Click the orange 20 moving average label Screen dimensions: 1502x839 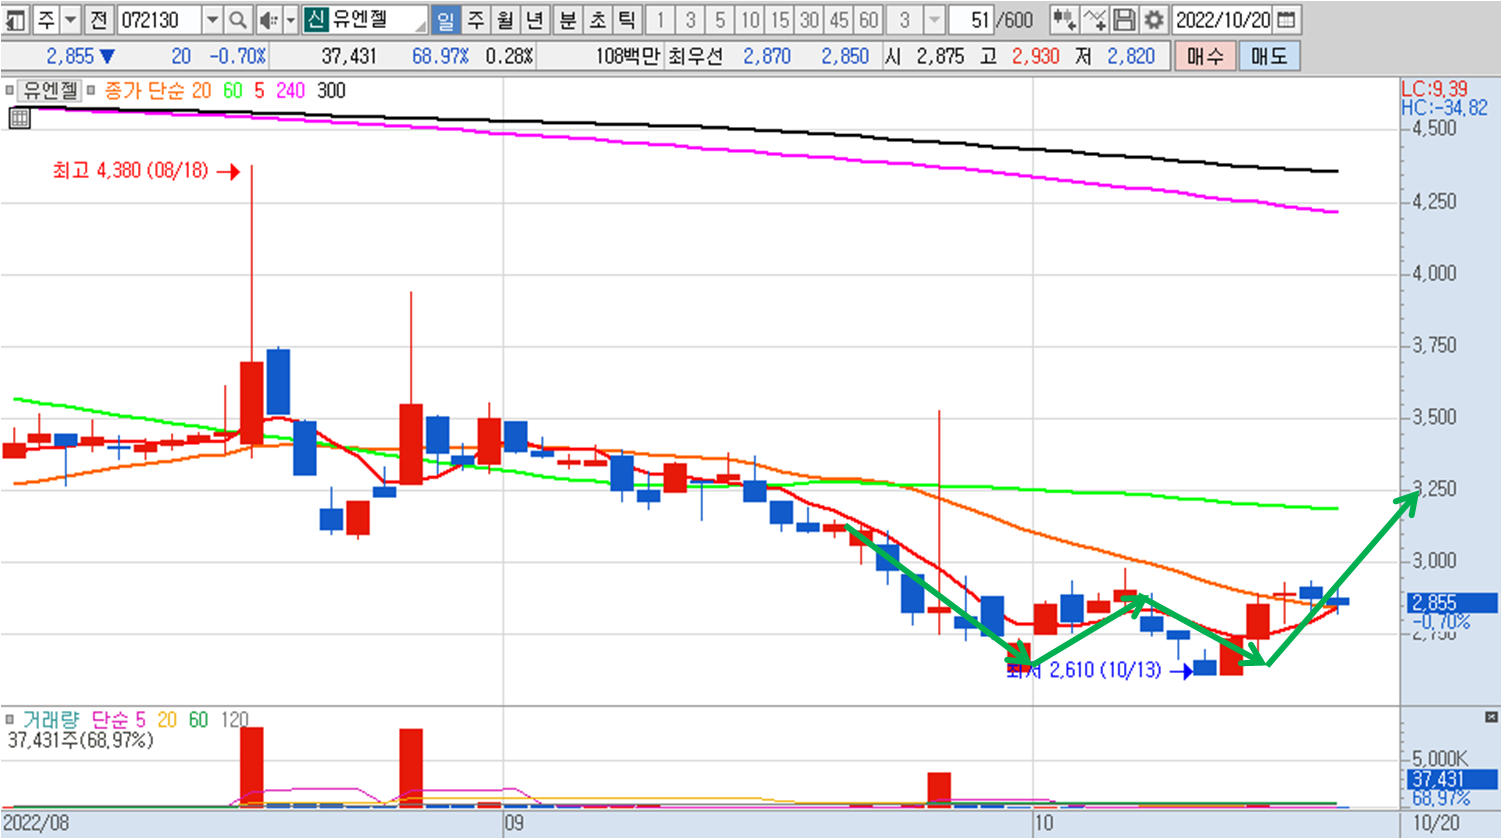201,91
